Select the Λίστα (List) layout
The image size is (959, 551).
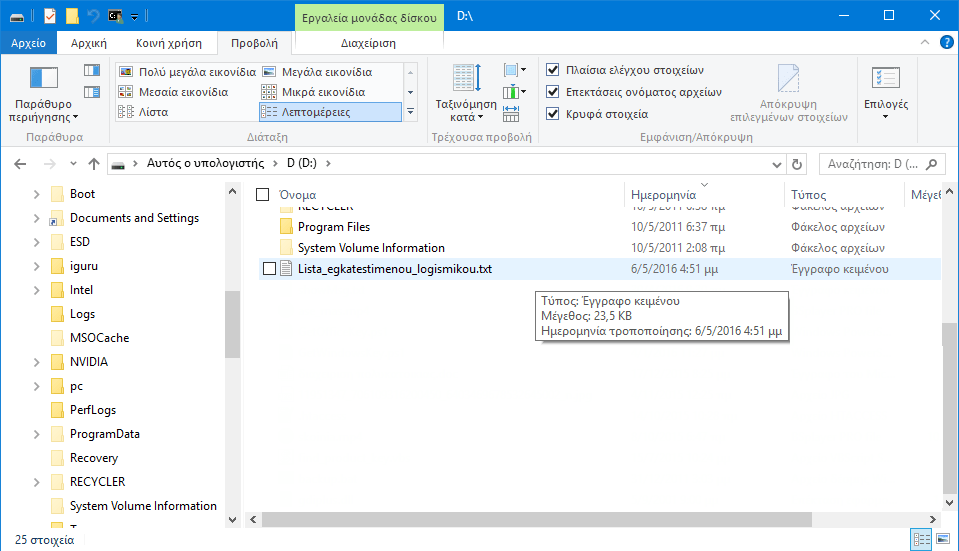click(x=152, y=112)
